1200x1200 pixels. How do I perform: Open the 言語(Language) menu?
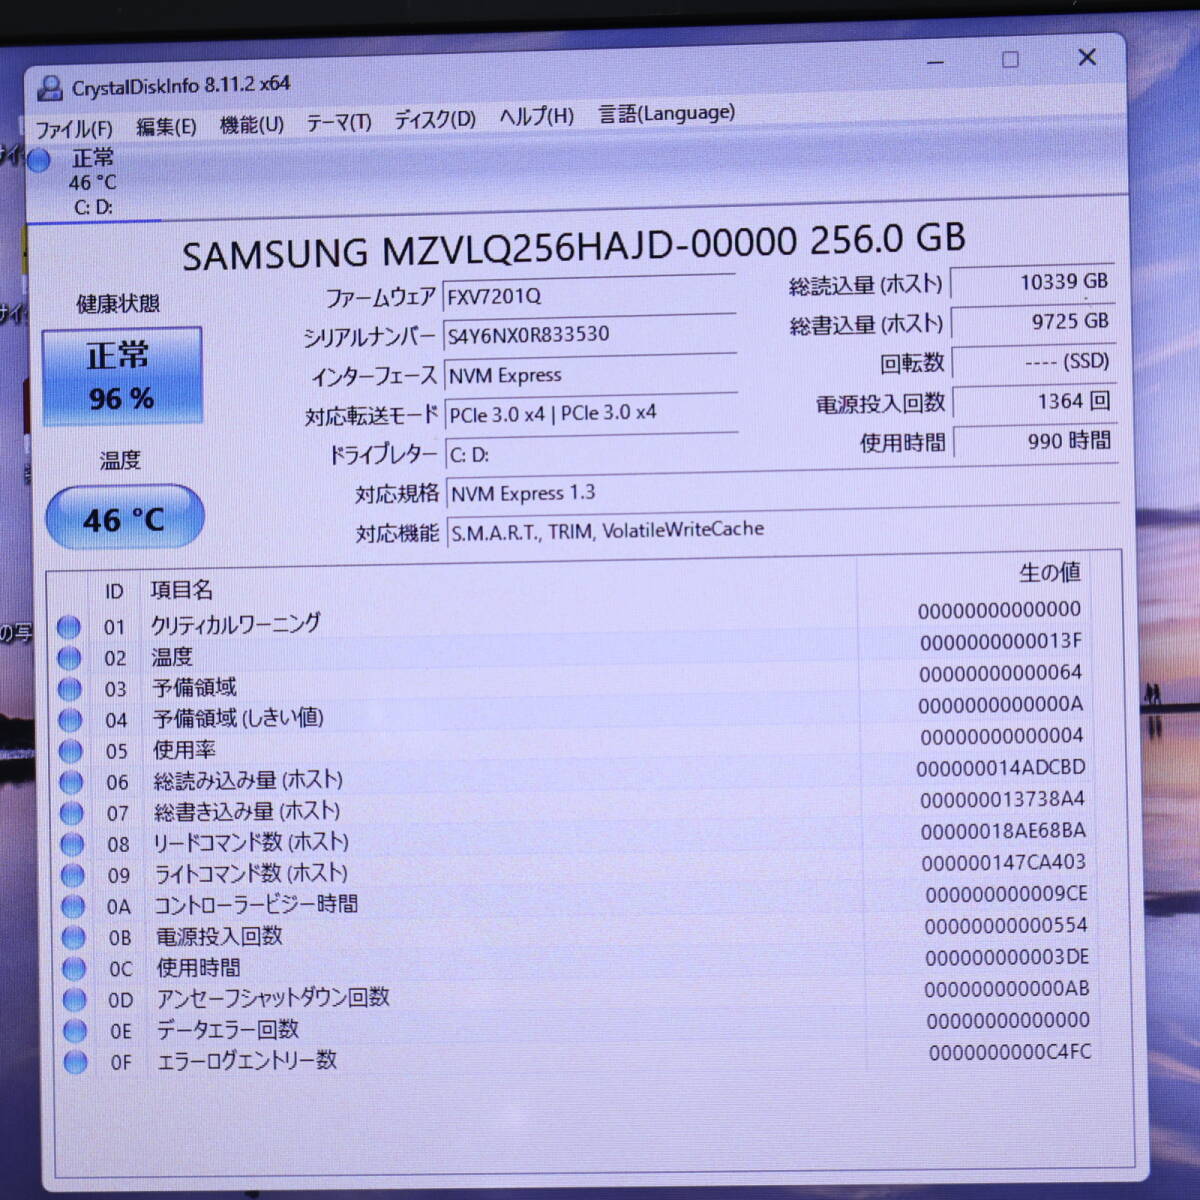(667, 113)
